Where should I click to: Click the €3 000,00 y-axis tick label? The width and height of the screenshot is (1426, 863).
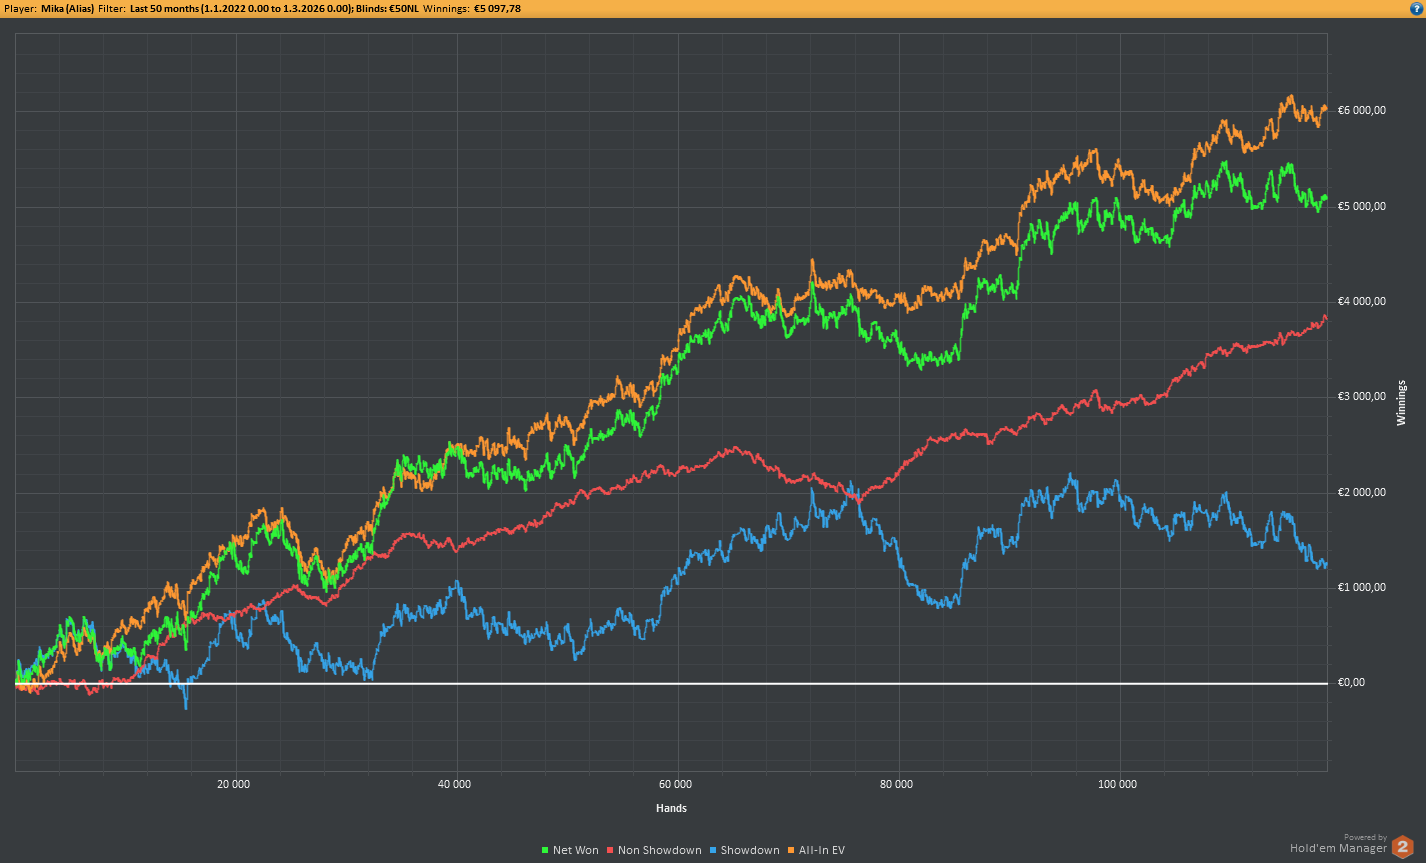pos(1362,397)
